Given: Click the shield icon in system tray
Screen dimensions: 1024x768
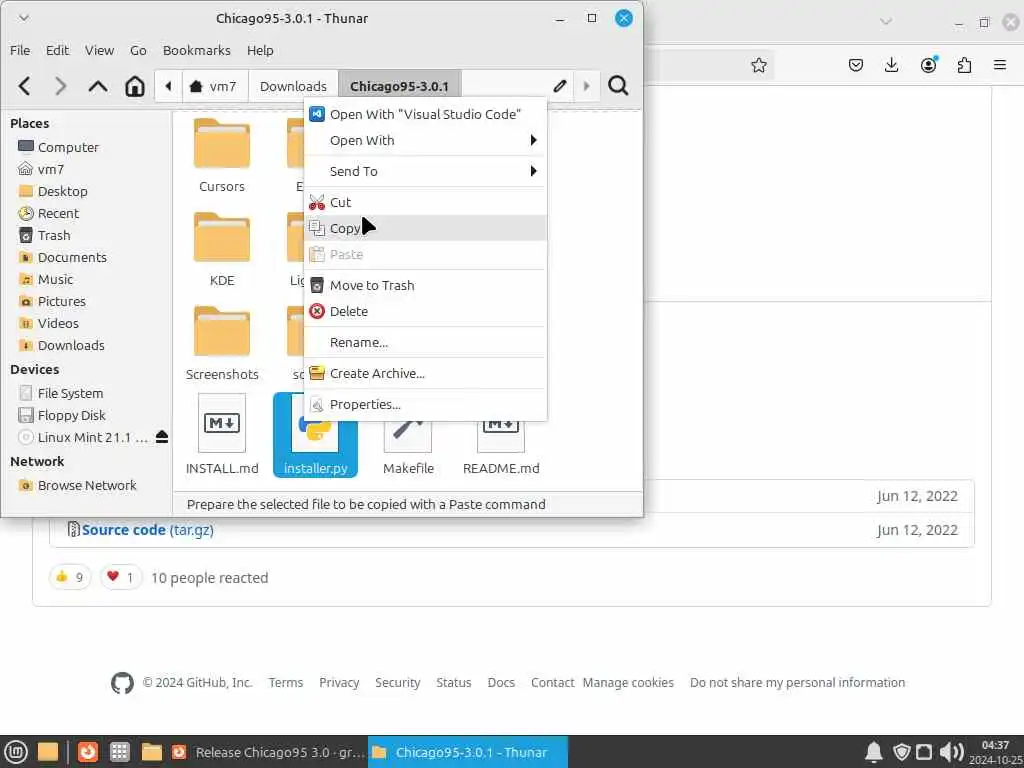Looking at the screenshot, I should coord(902,752).
